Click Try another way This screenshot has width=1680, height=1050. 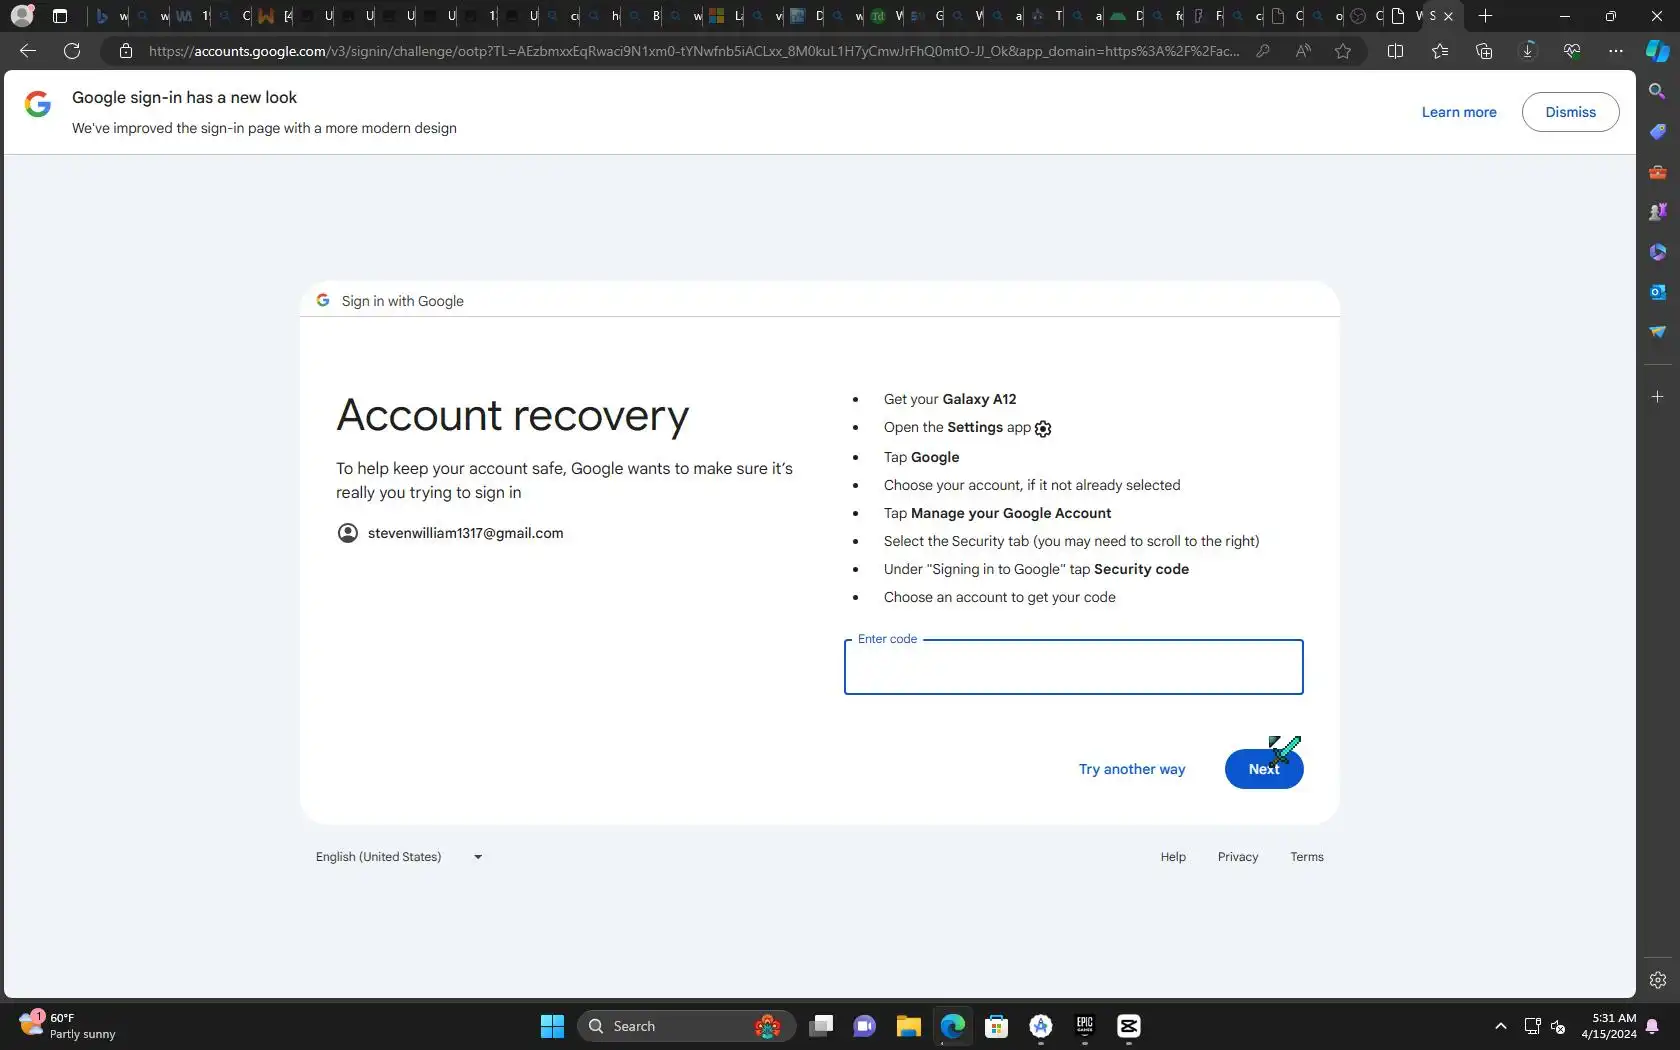pyautogui.click(x=1132, y=769)
